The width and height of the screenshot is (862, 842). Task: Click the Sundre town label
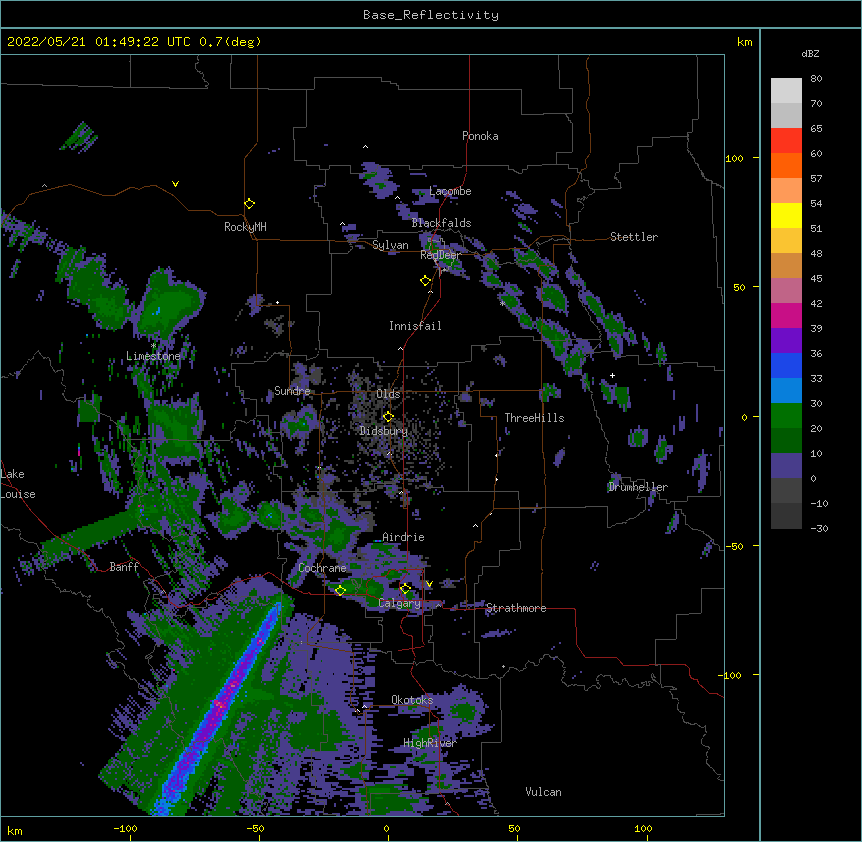click(292, 391)
